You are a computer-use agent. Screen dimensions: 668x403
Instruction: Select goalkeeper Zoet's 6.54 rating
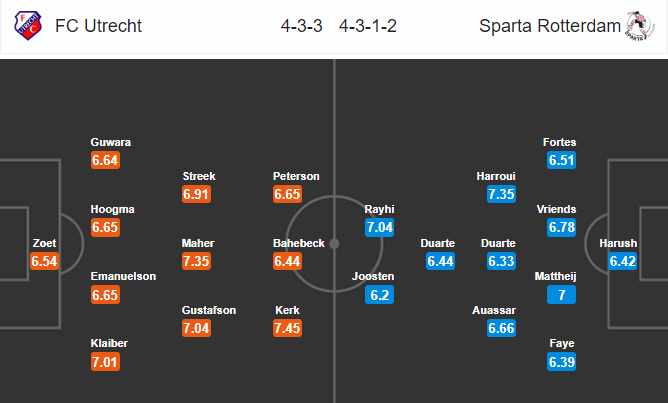(x=44, y=261)
